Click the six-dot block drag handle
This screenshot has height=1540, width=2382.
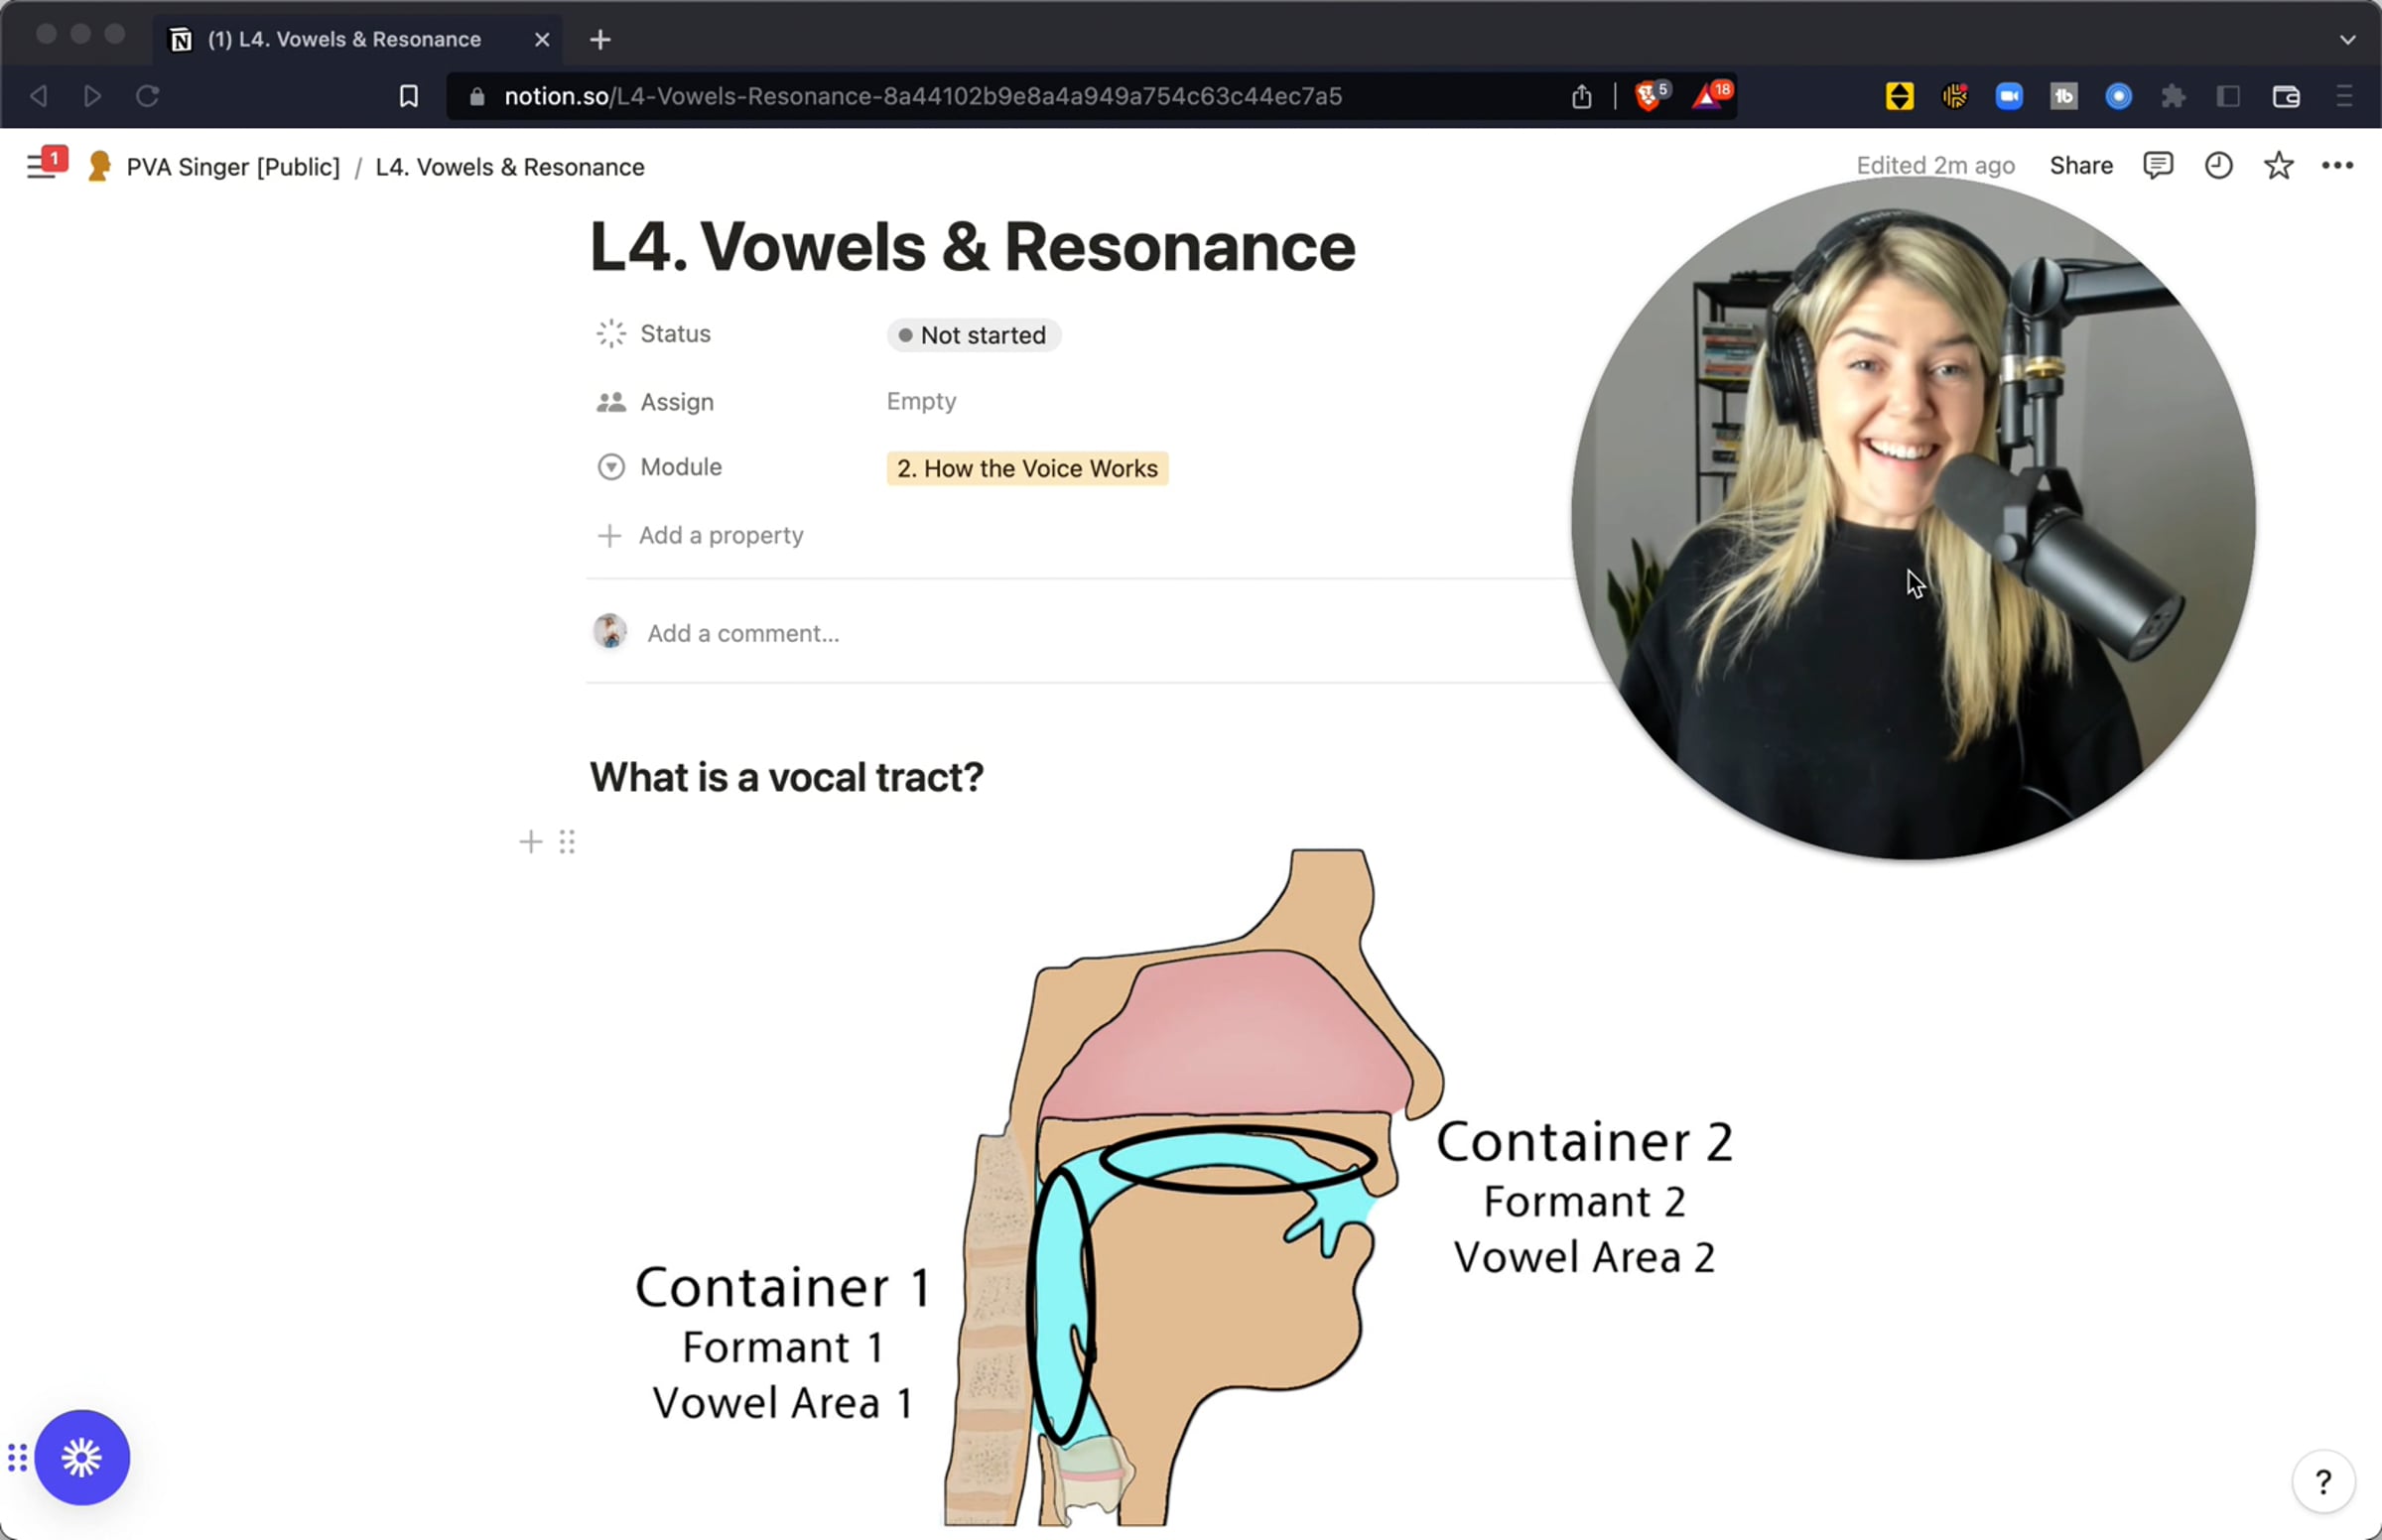pyautogui.click(x=567, y=842)
